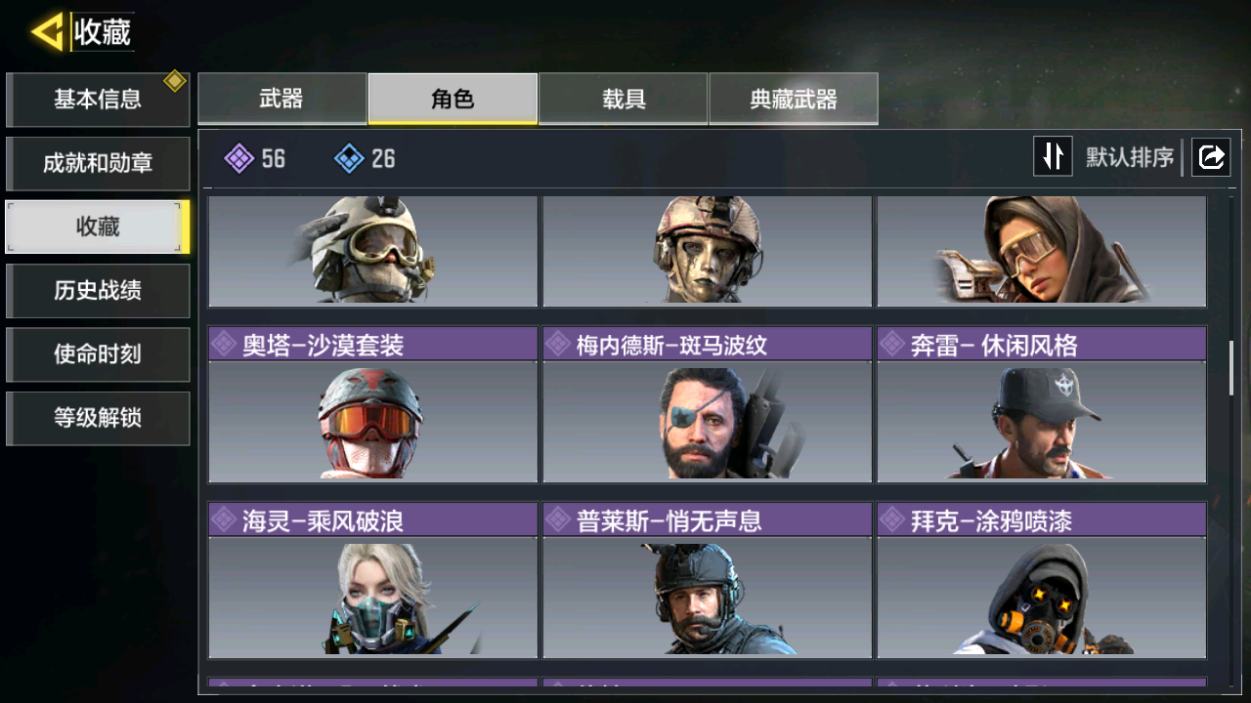Select 使命时刻 in the sidebar
1251x703 pixels.
click(x=98, y=355)
